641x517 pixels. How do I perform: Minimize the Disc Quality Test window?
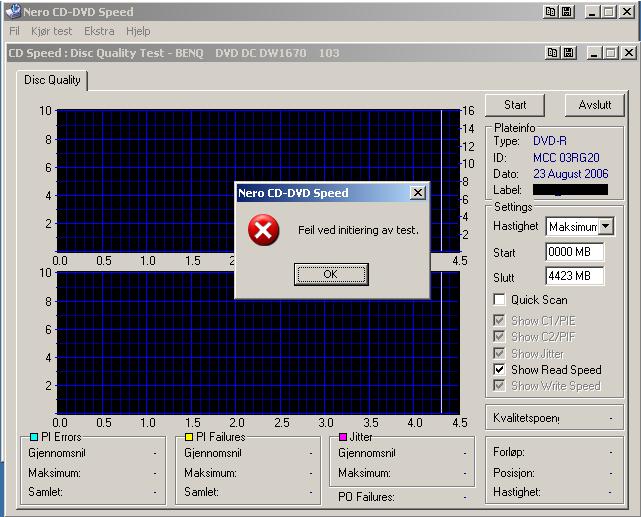594,53
